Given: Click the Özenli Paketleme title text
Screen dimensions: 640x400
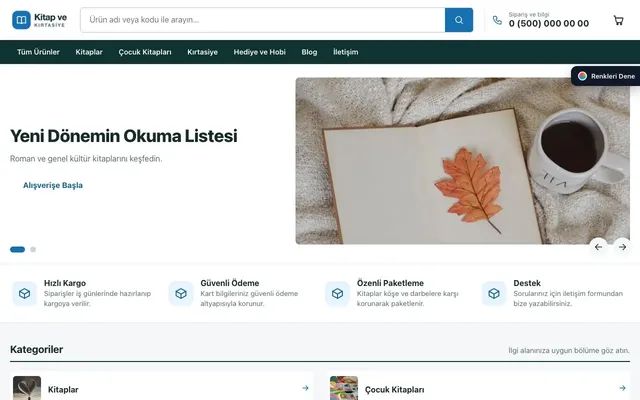Looking at the screenshot, I should pos(390,283).
